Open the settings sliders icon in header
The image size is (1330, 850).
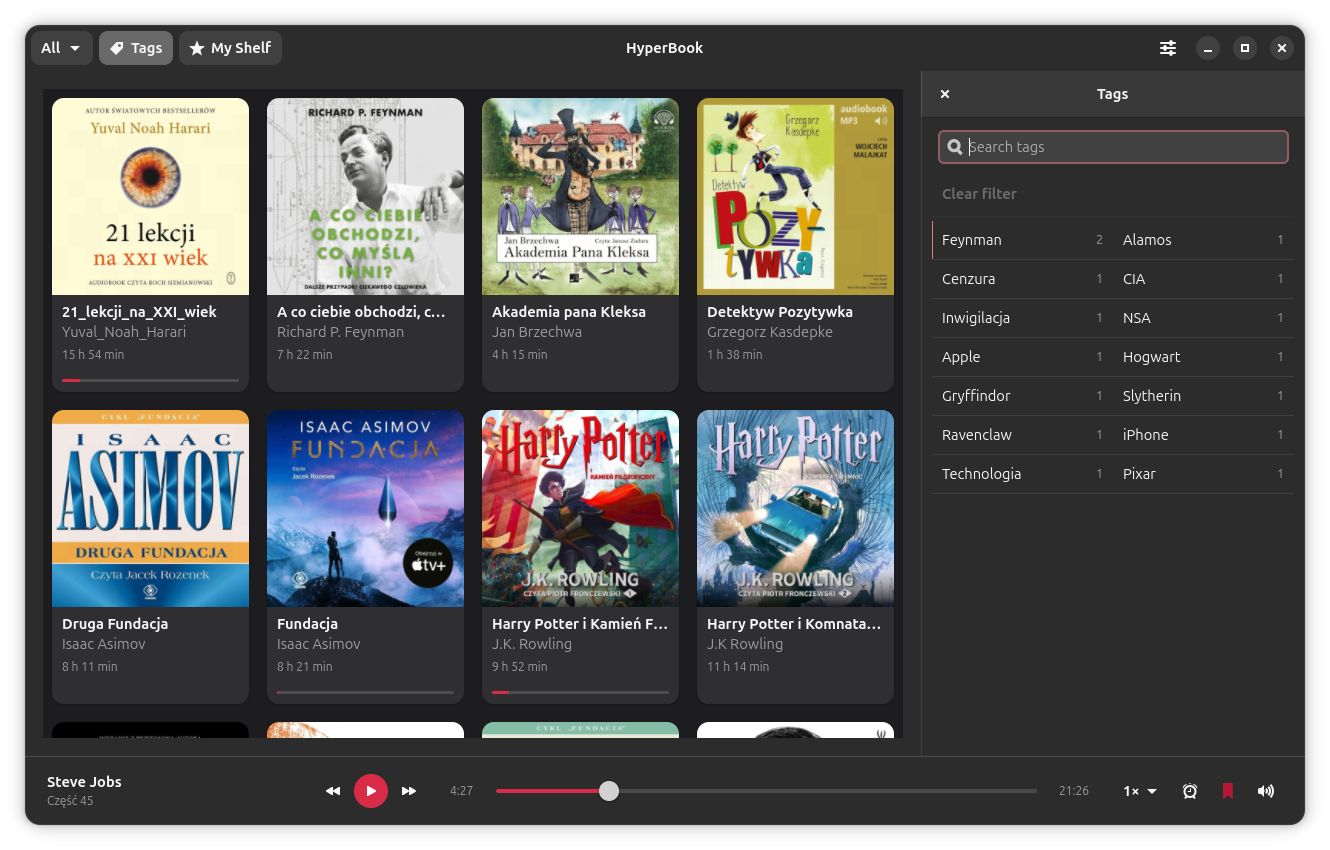tap(1168, 48)
